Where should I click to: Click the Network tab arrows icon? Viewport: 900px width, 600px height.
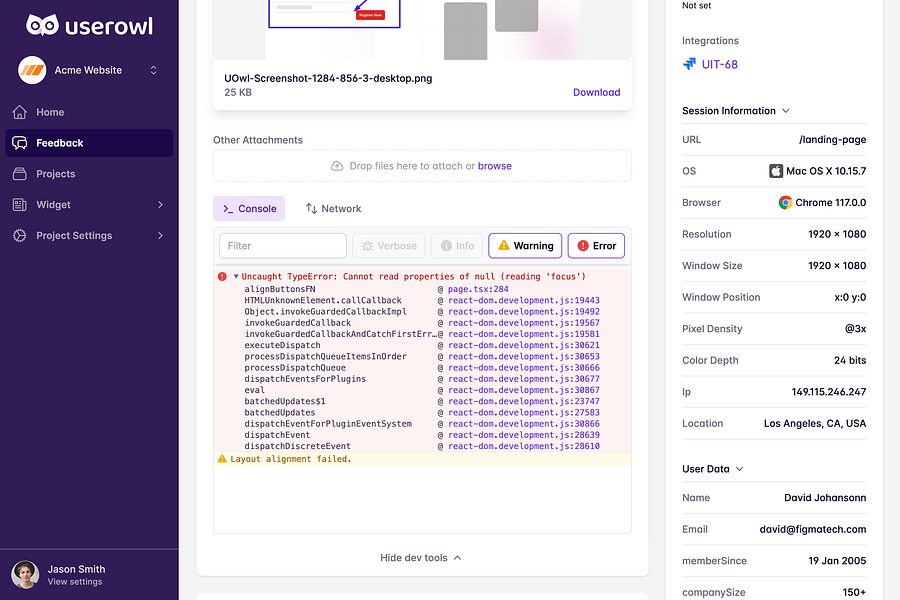point(311,208)
